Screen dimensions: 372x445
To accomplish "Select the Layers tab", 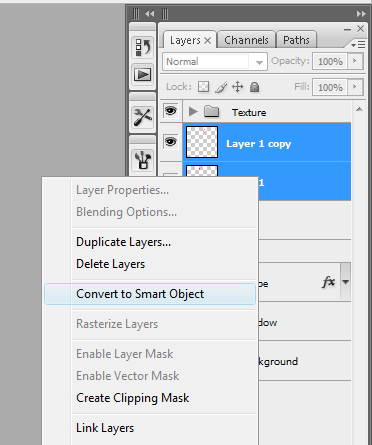I will pyautogui.click(x=185, y=41).
